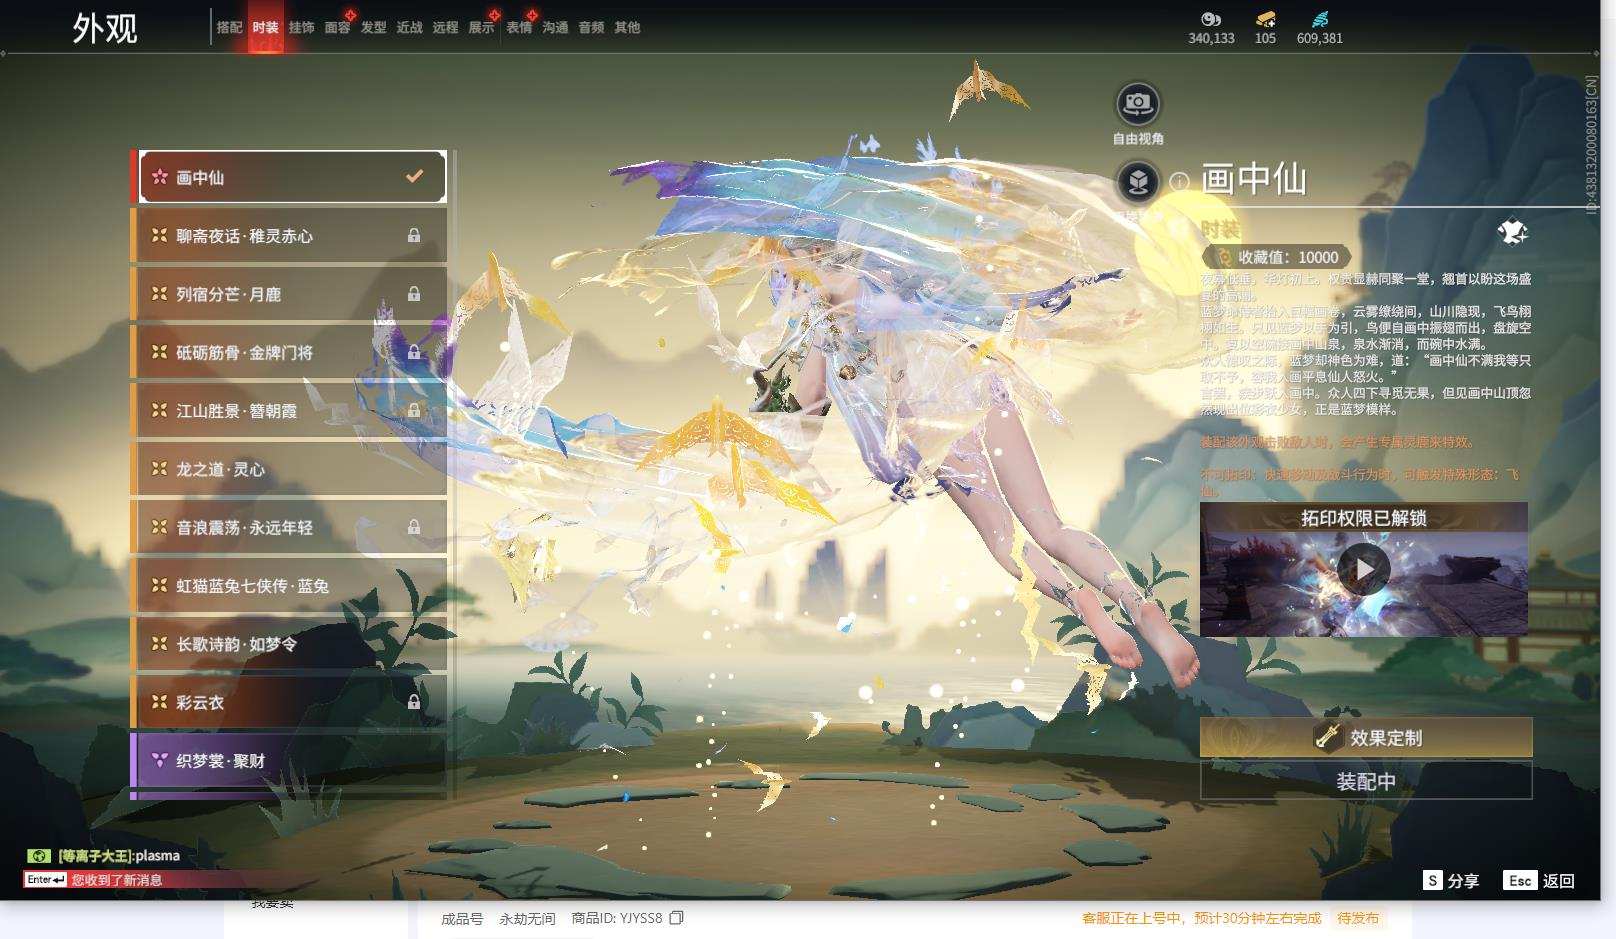Click lock icon on 聊斋夜话·稚灵赤心
Screen dimensions: 1616x939
click(414, 236)
